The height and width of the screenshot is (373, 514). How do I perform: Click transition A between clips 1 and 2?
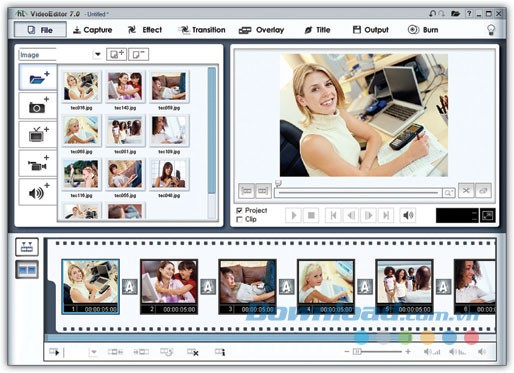[130, 287]
